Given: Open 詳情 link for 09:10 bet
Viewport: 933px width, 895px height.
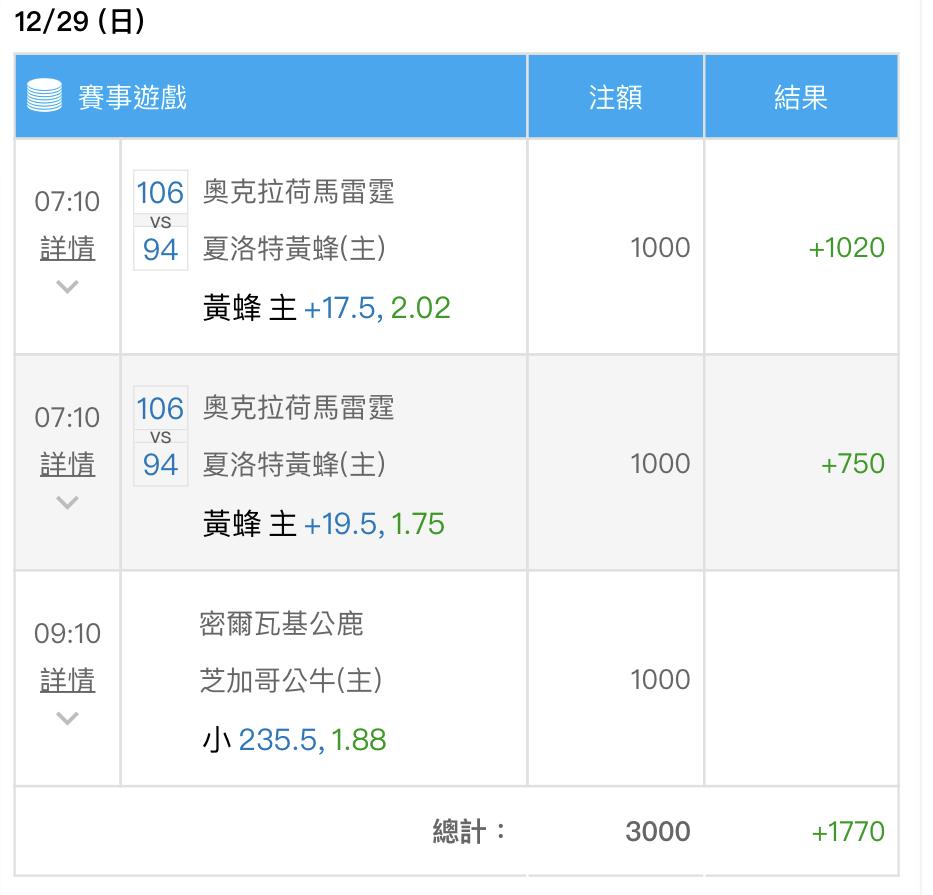Looking at the screenshot, I should click(x=67, y=681).
